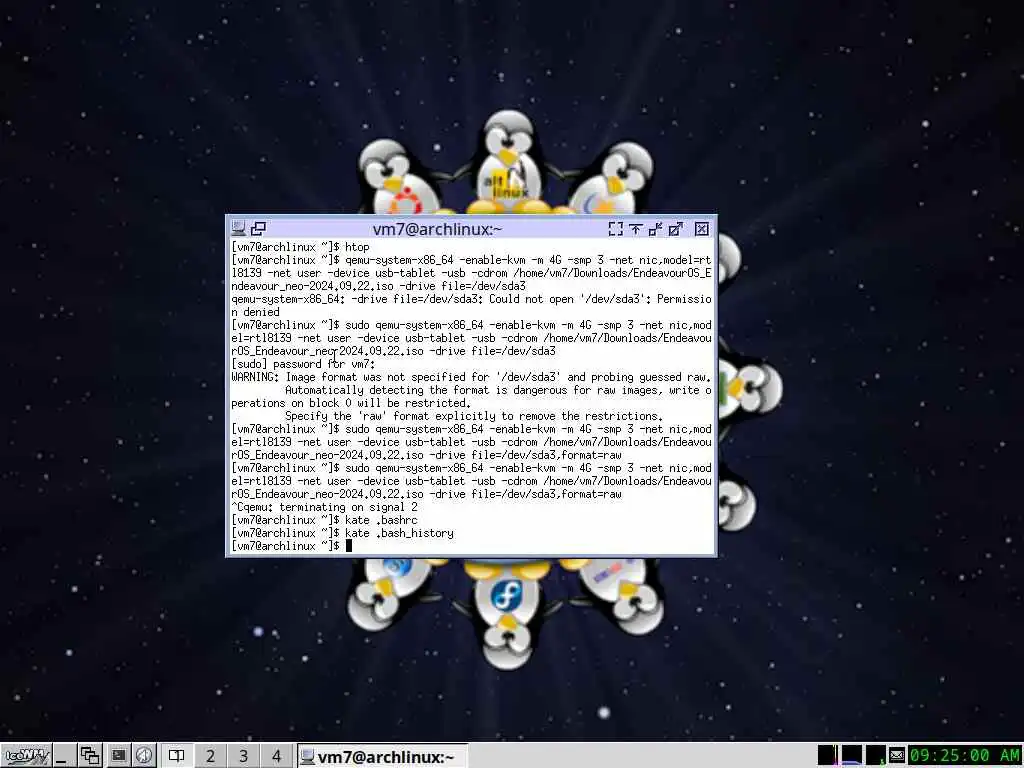Screen dimensions: 1024x768
Task: Click the overlapping-windows icon in terminal titlebar
Action: (258, 228)
